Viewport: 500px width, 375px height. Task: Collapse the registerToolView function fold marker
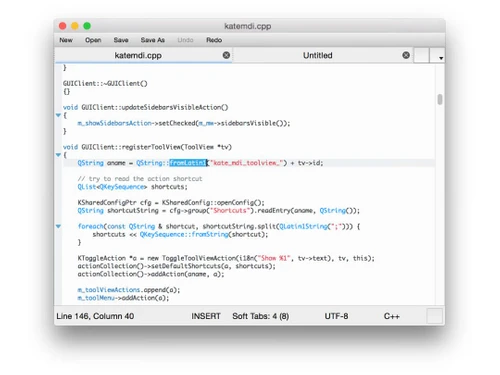58,155
